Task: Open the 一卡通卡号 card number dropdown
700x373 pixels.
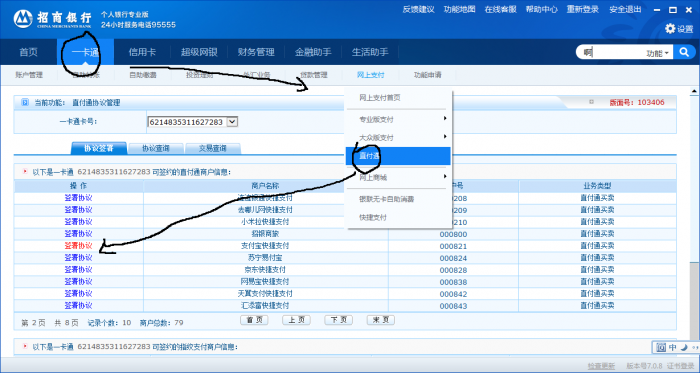Action: pyautogui.click(x=233, y=122)
